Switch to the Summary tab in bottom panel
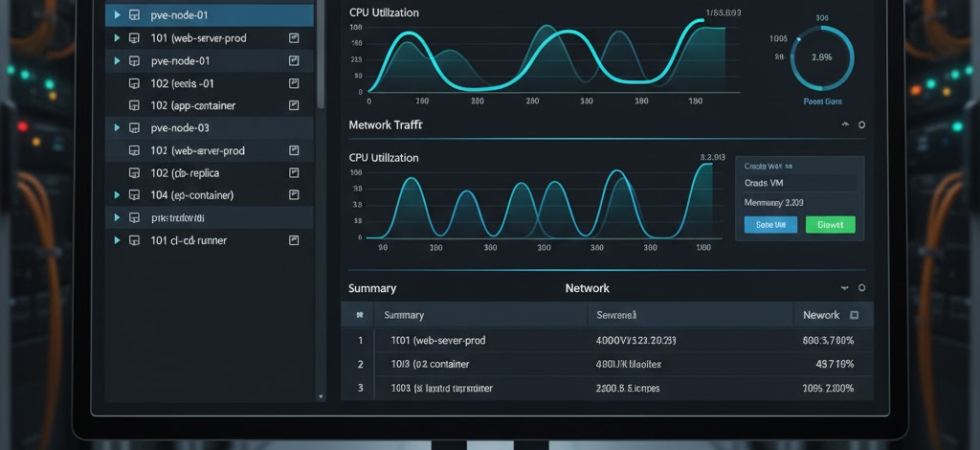Screen dimensions: 980x450 coord(372,288)
